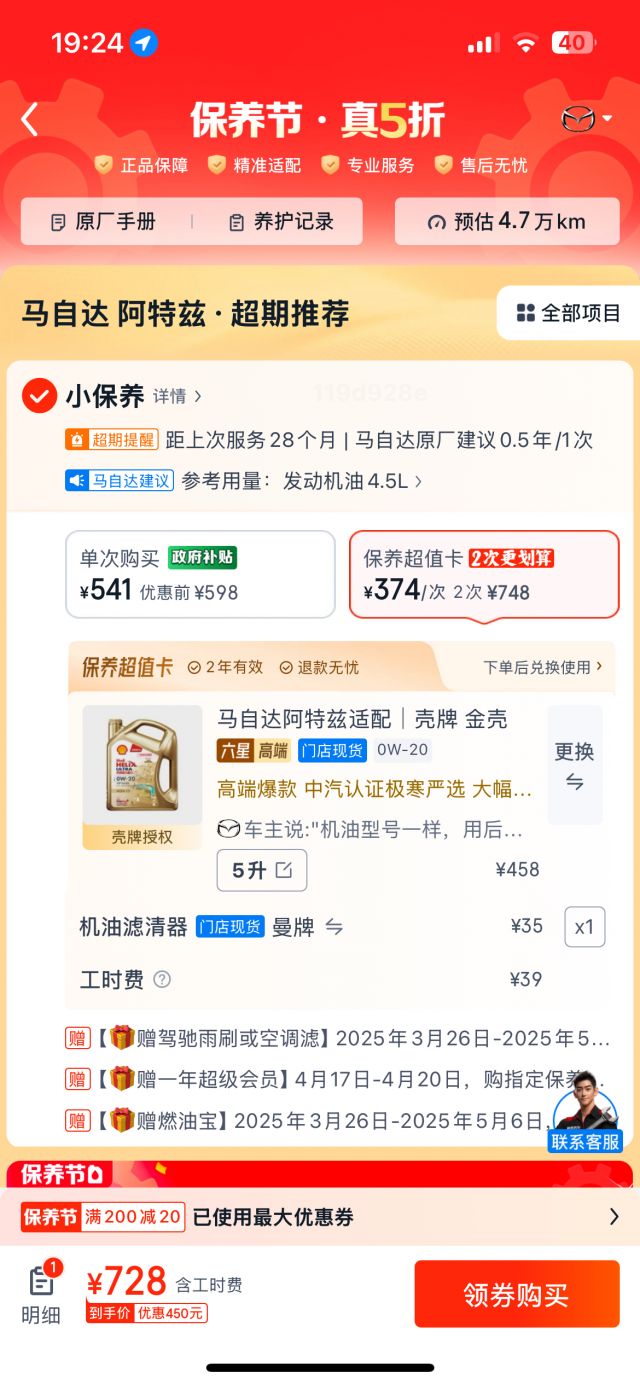Open 明细 price breakdown icon
The height and width of the screenshot is (1385, 640).
[x=41, y=1292]
